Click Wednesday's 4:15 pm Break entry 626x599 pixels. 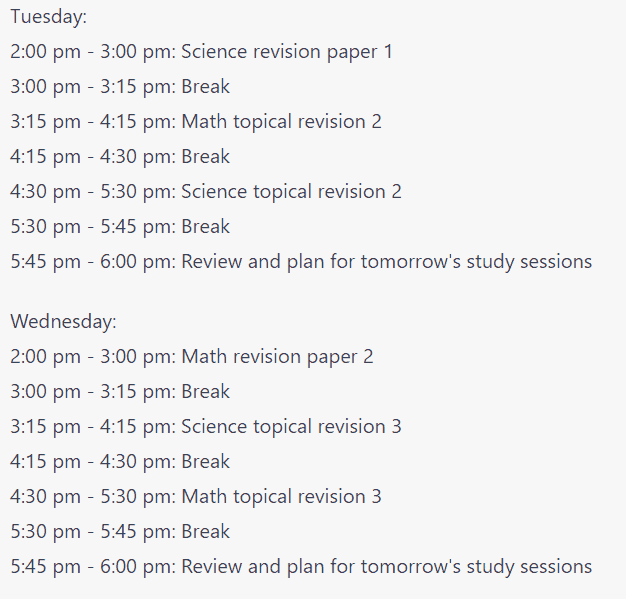point(120,462)
